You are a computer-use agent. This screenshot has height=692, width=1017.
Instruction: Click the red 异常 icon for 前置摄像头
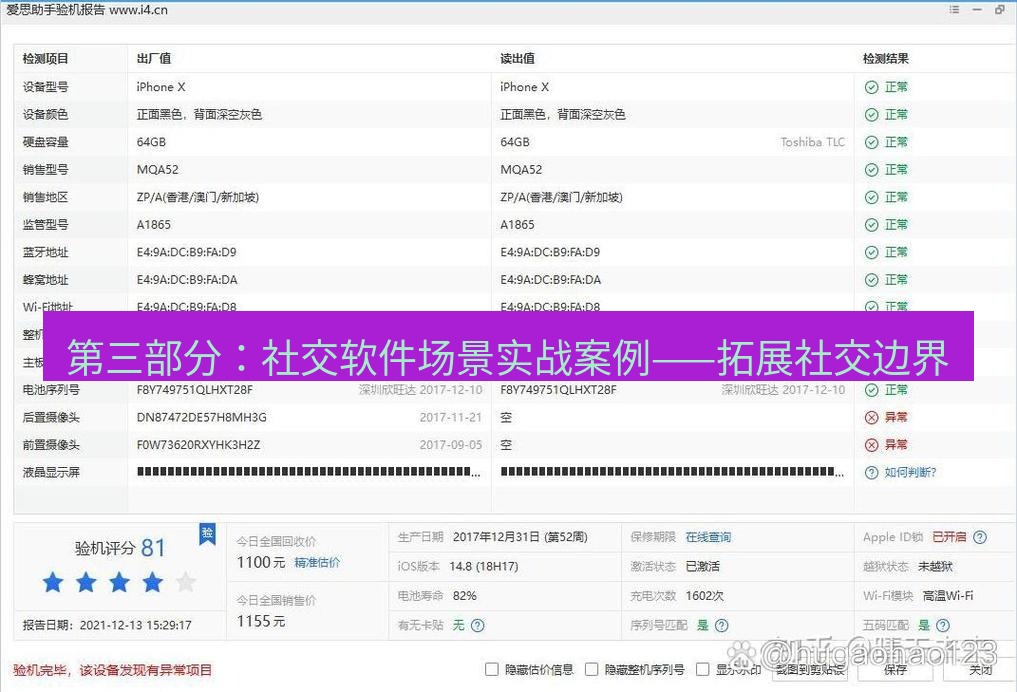click(x=871, y=444)
